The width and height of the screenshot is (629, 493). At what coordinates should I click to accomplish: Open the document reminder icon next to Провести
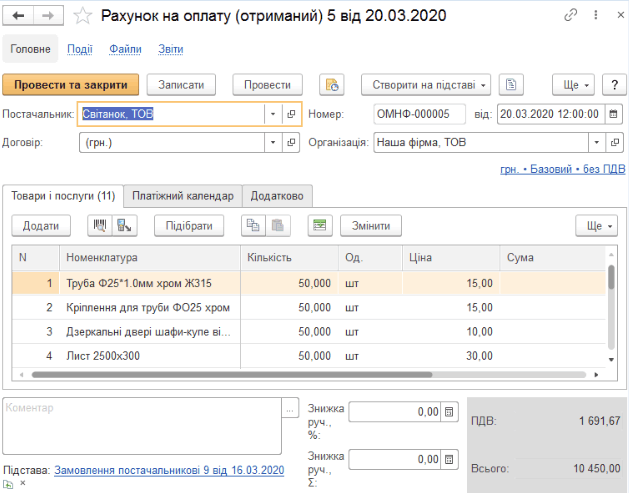[332, 85]
